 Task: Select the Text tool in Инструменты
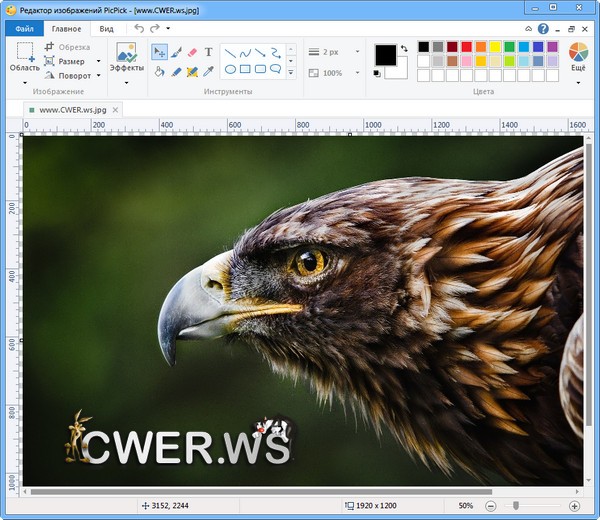[208, 52]
